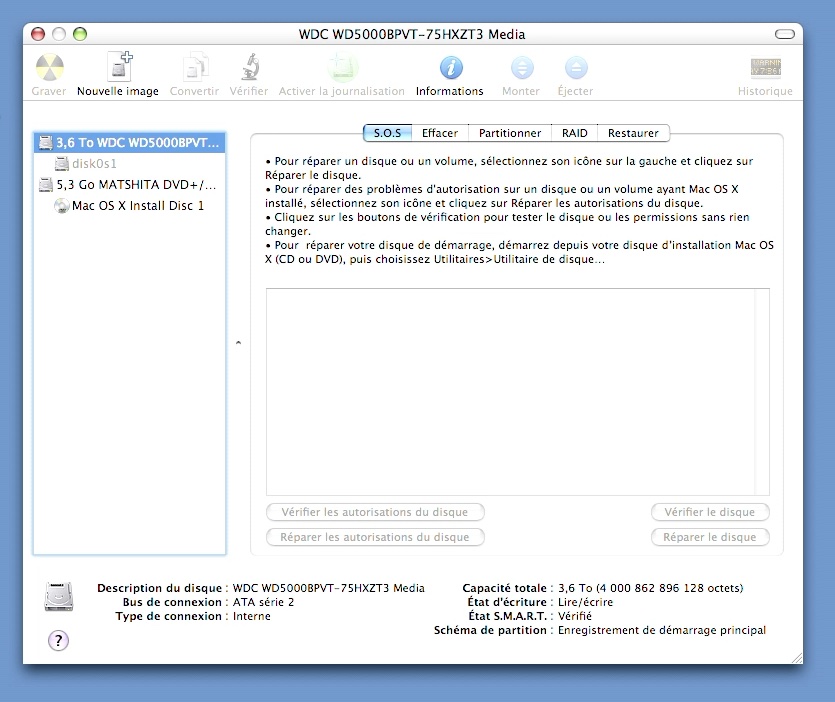Open the Partitionner tab
The image size is (835, 702).
click(x=510, y=133)
